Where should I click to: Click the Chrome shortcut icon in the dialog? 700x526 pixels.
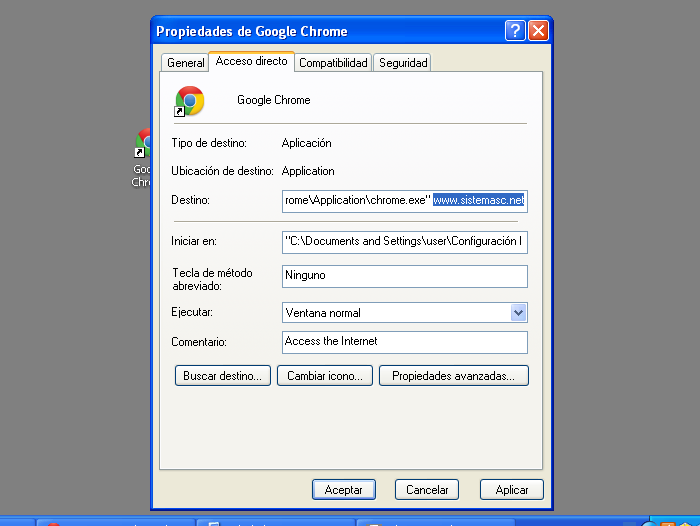189,101
